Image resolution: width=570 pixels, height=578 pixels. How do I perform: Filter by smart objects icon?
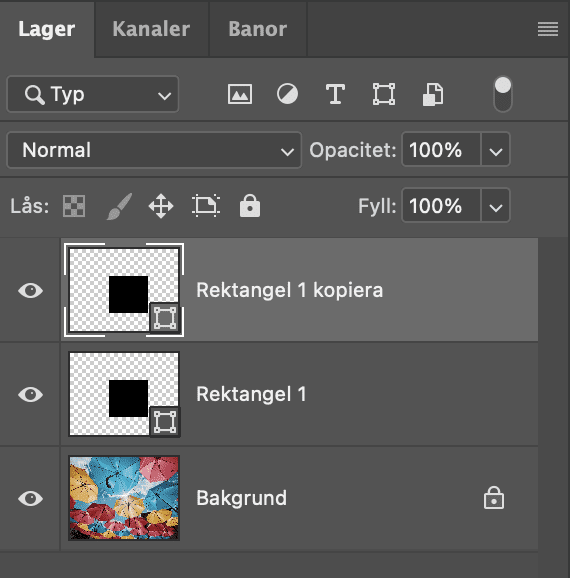[x=433, y=94]
